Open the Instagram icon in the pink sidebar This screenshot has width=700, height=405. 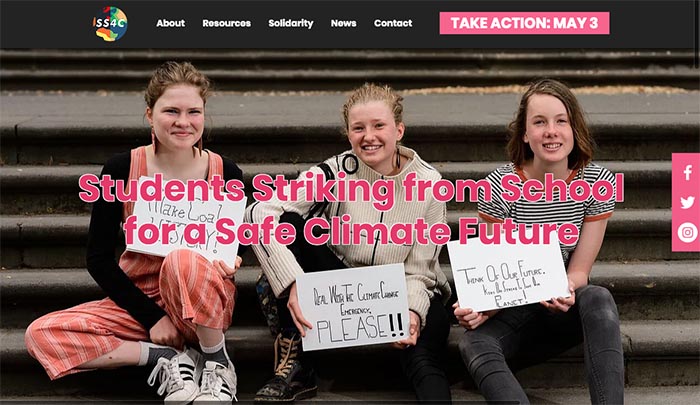click(x=688, y=233)
